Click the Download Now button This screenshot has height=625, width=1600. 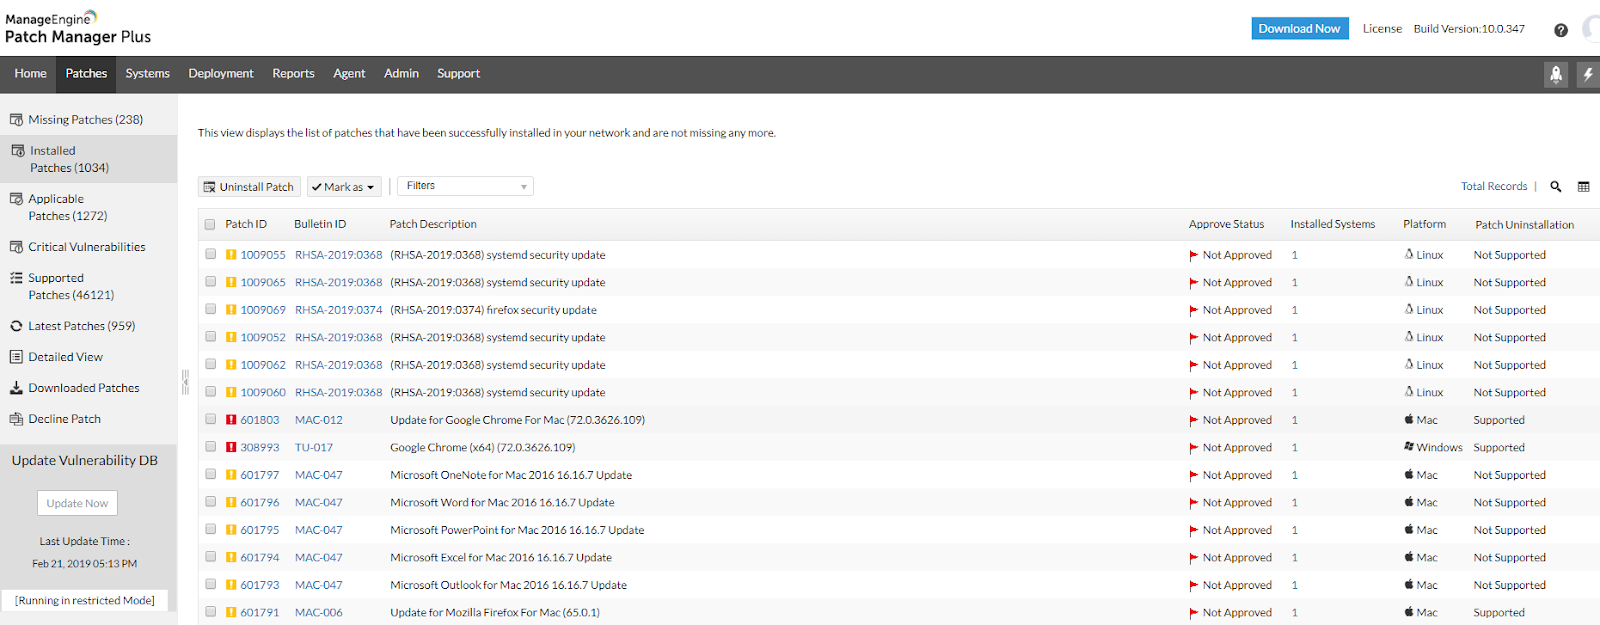pyautogui.click(x=1300, y=29)
